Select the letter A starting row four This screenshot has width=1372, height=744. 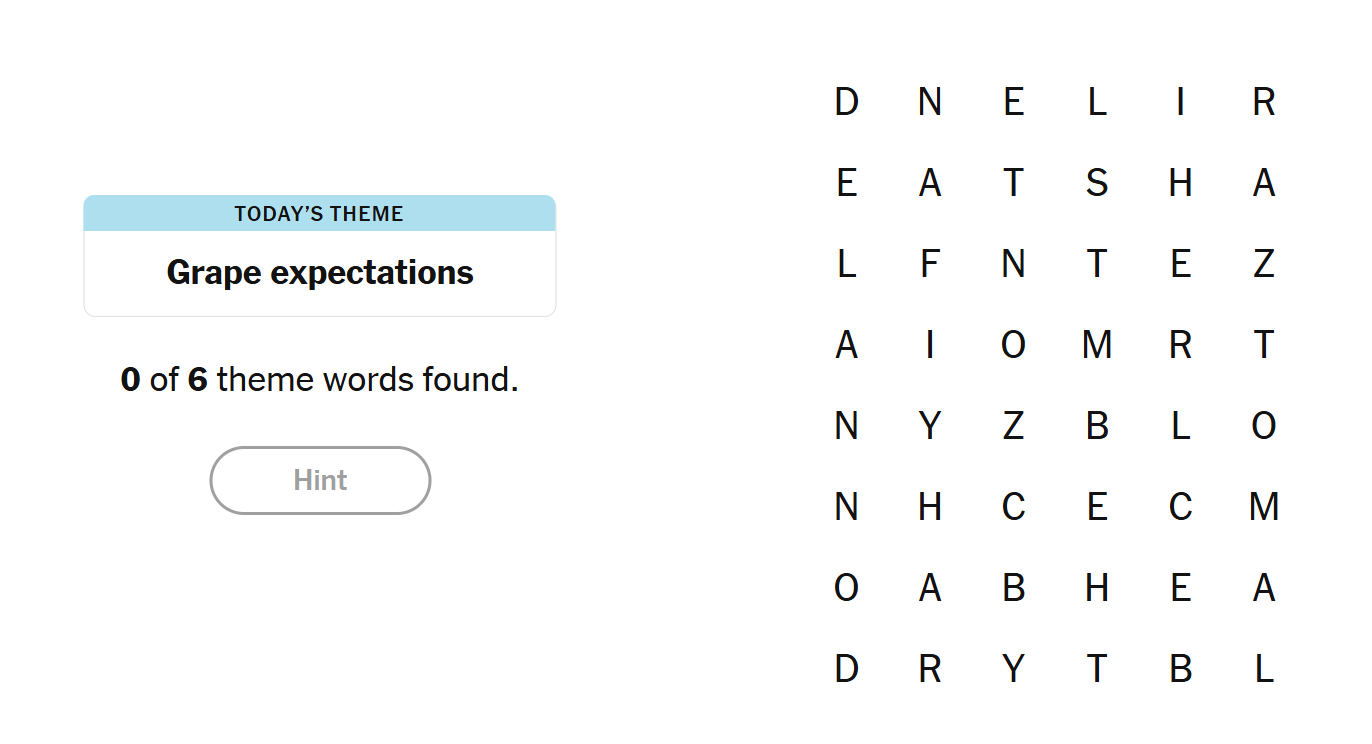coord(846,344)
